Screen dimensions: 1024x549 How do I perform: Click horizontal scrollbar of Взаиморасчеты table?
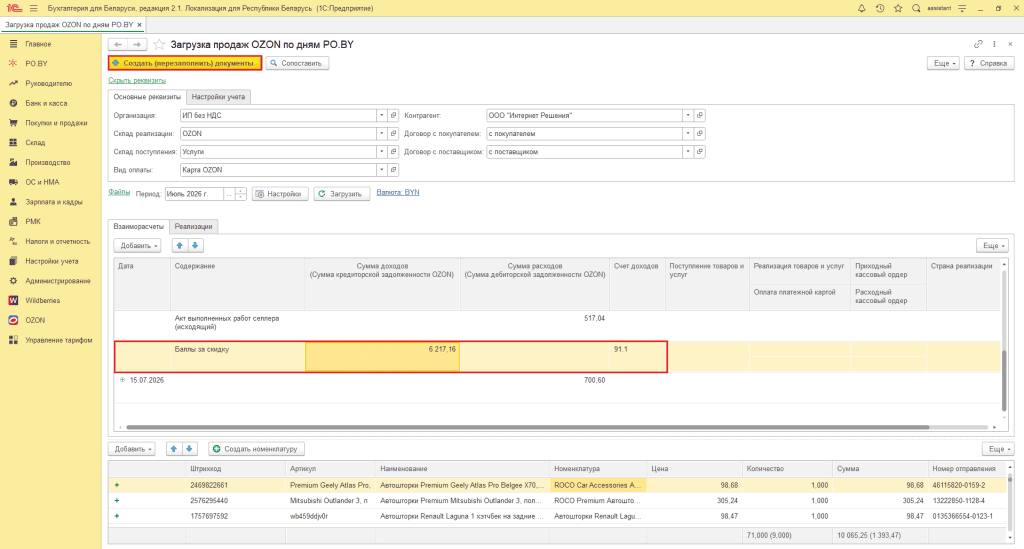[527, 428]
